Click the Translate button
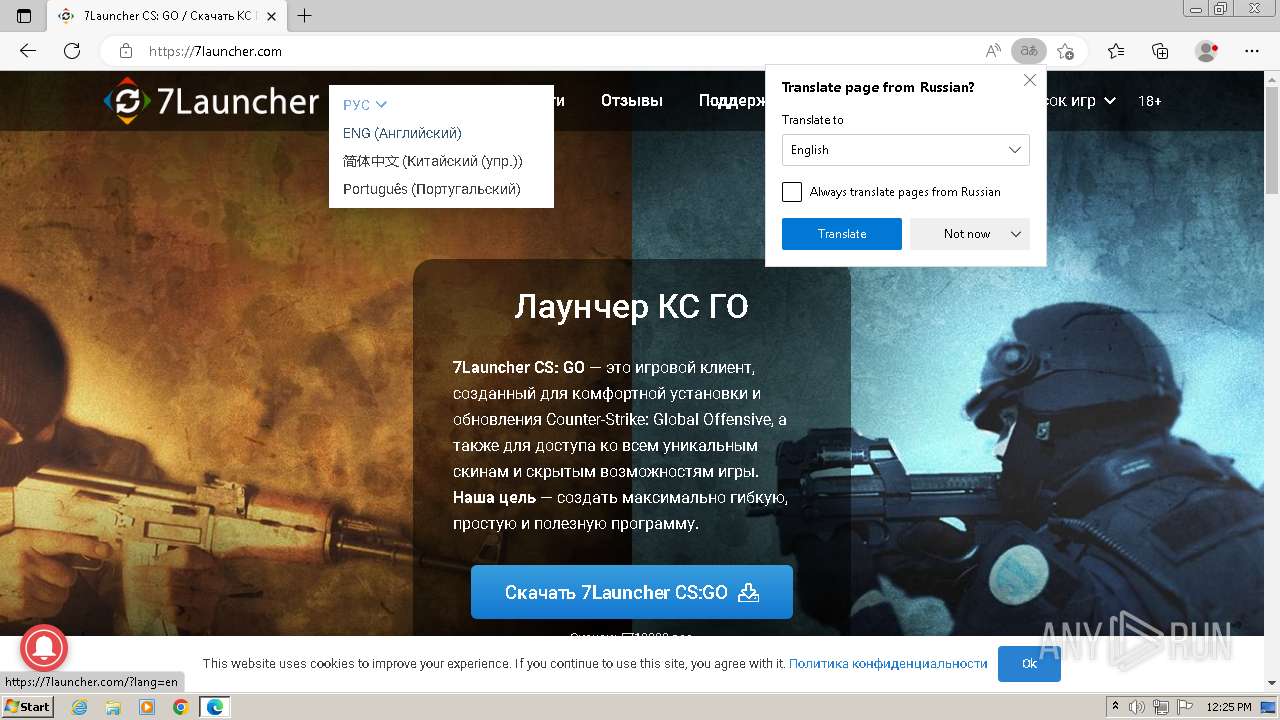 tap(842, 234)
